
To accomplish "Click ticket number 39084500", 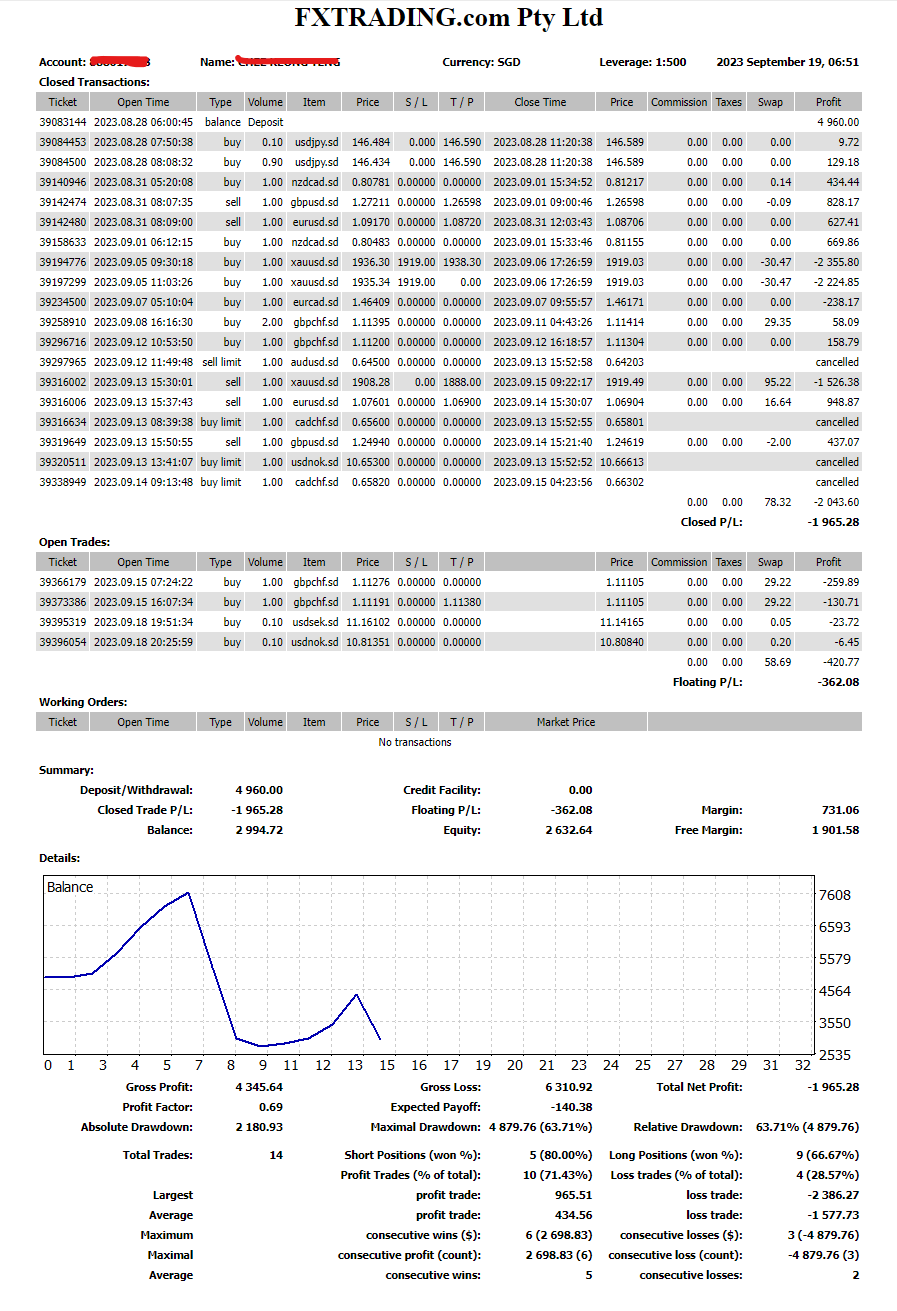I will click(62, 162).
